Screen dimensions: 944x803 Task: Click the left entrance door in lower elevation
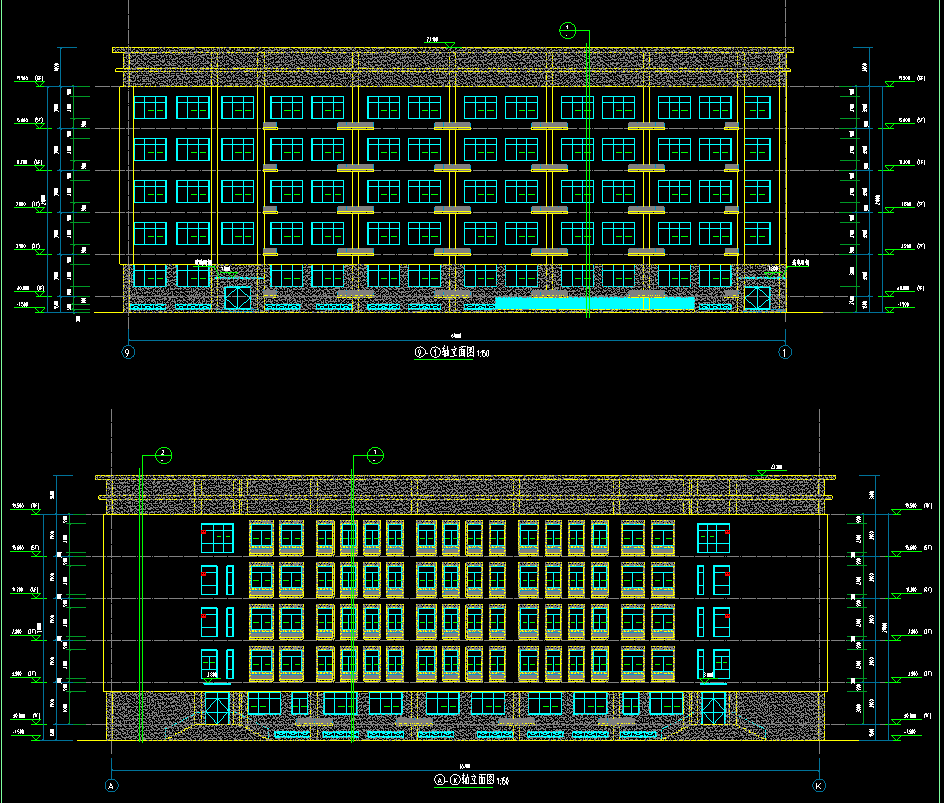[x=217, y=710]
